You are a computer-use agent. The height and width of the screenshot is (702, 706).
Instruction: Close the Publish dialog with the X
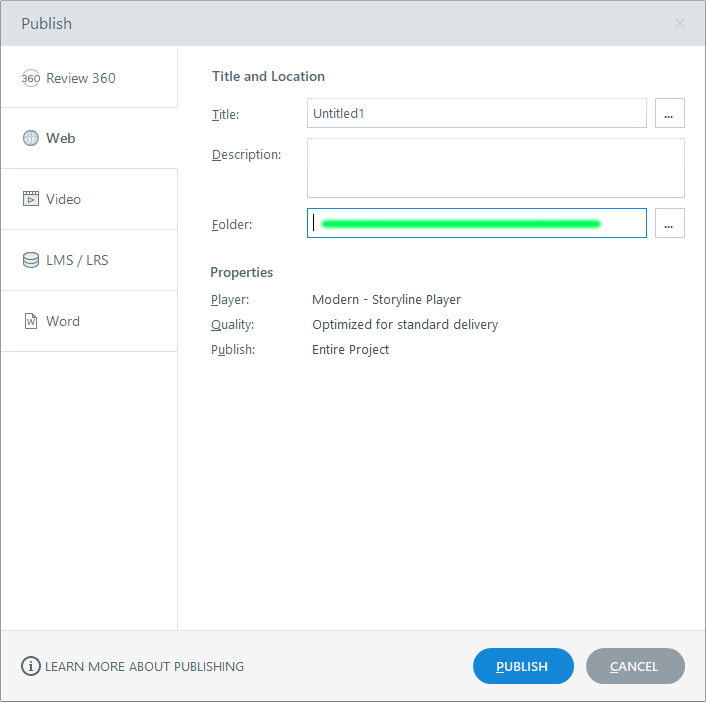pos(680,23)
